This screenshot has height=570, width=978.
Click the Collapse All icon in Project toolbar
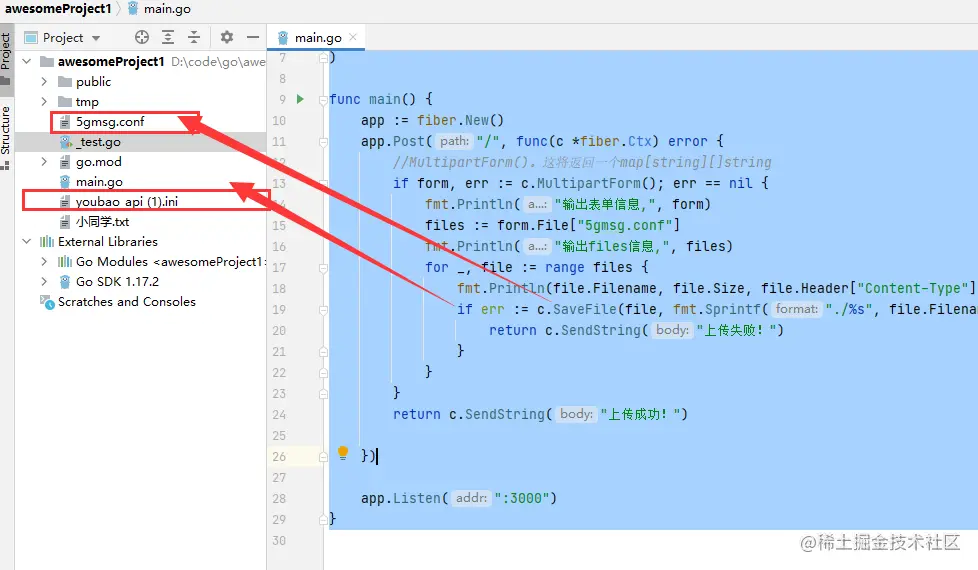(x=194, y=37)
